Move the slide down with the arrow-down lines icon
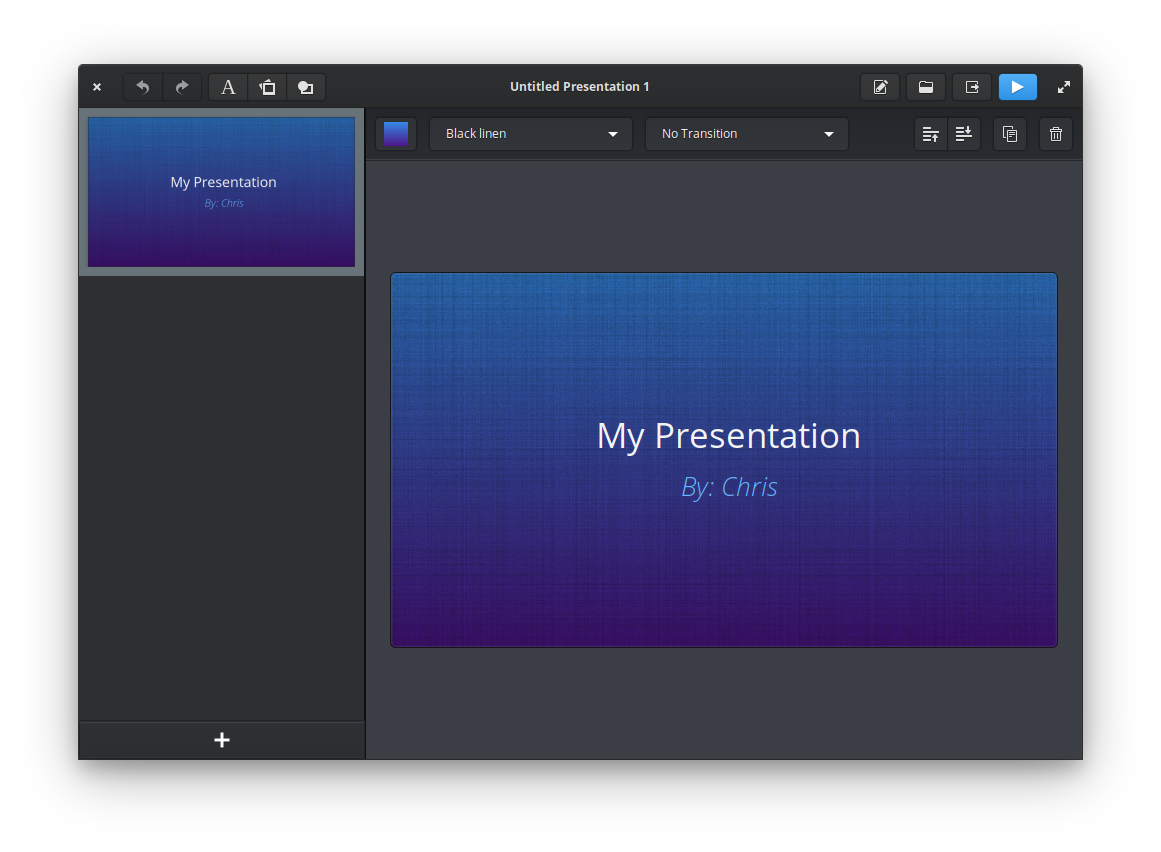Screen dimensions: 1161x852 click(x=964, y=134)
